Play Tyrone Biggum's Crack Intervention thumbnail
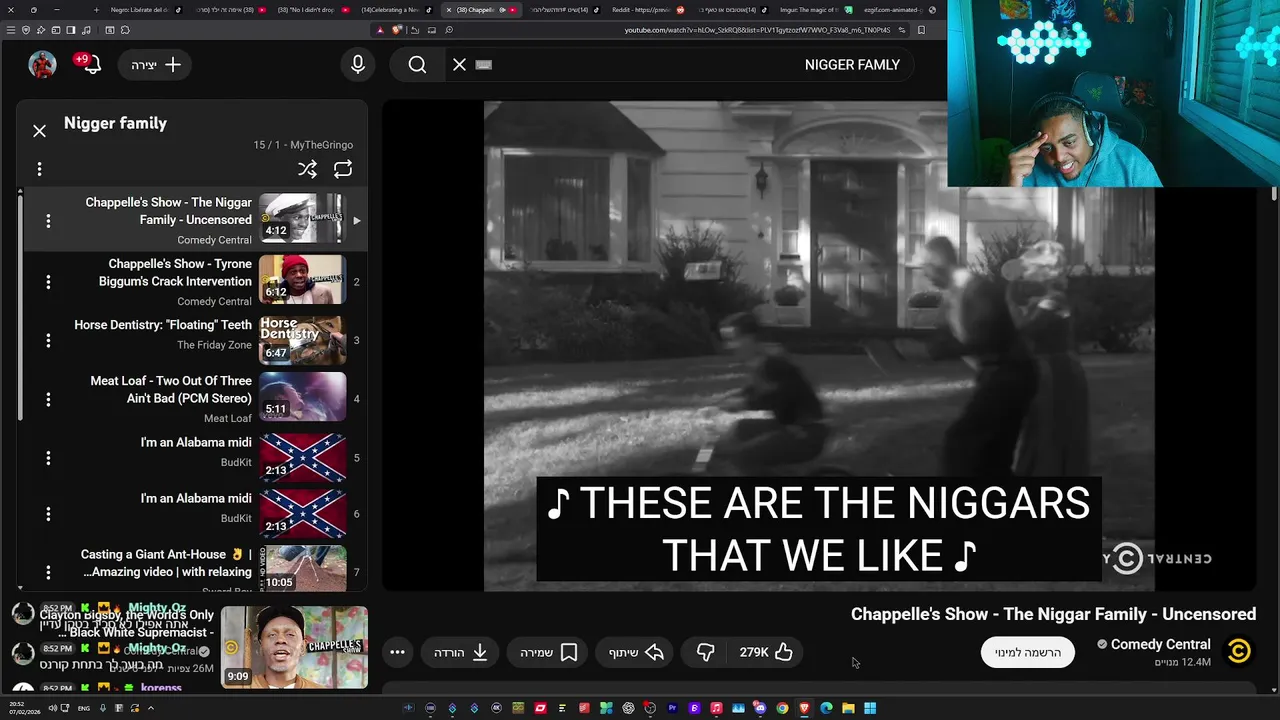Screen dimensions: 1280x720 click(303, 280)
